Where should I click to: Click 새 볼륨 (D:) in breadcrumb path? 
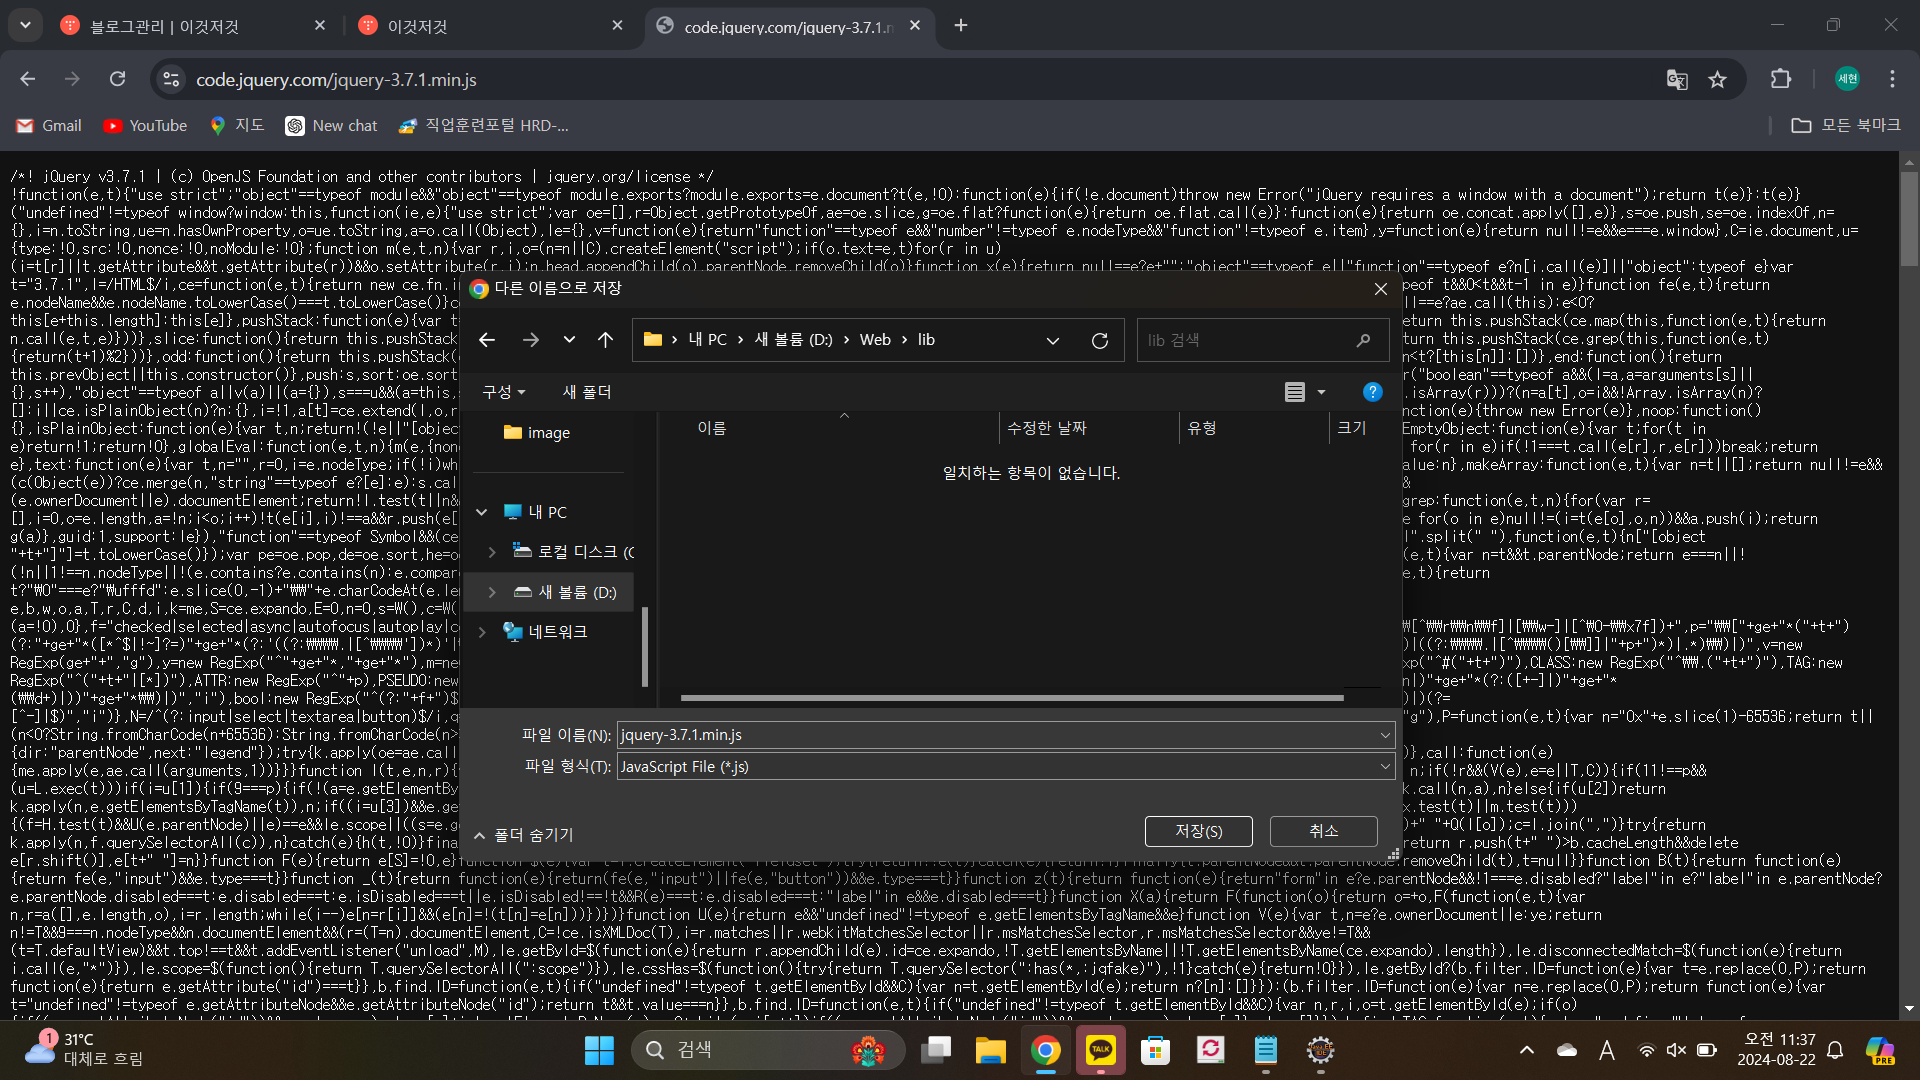coord(793,340)
